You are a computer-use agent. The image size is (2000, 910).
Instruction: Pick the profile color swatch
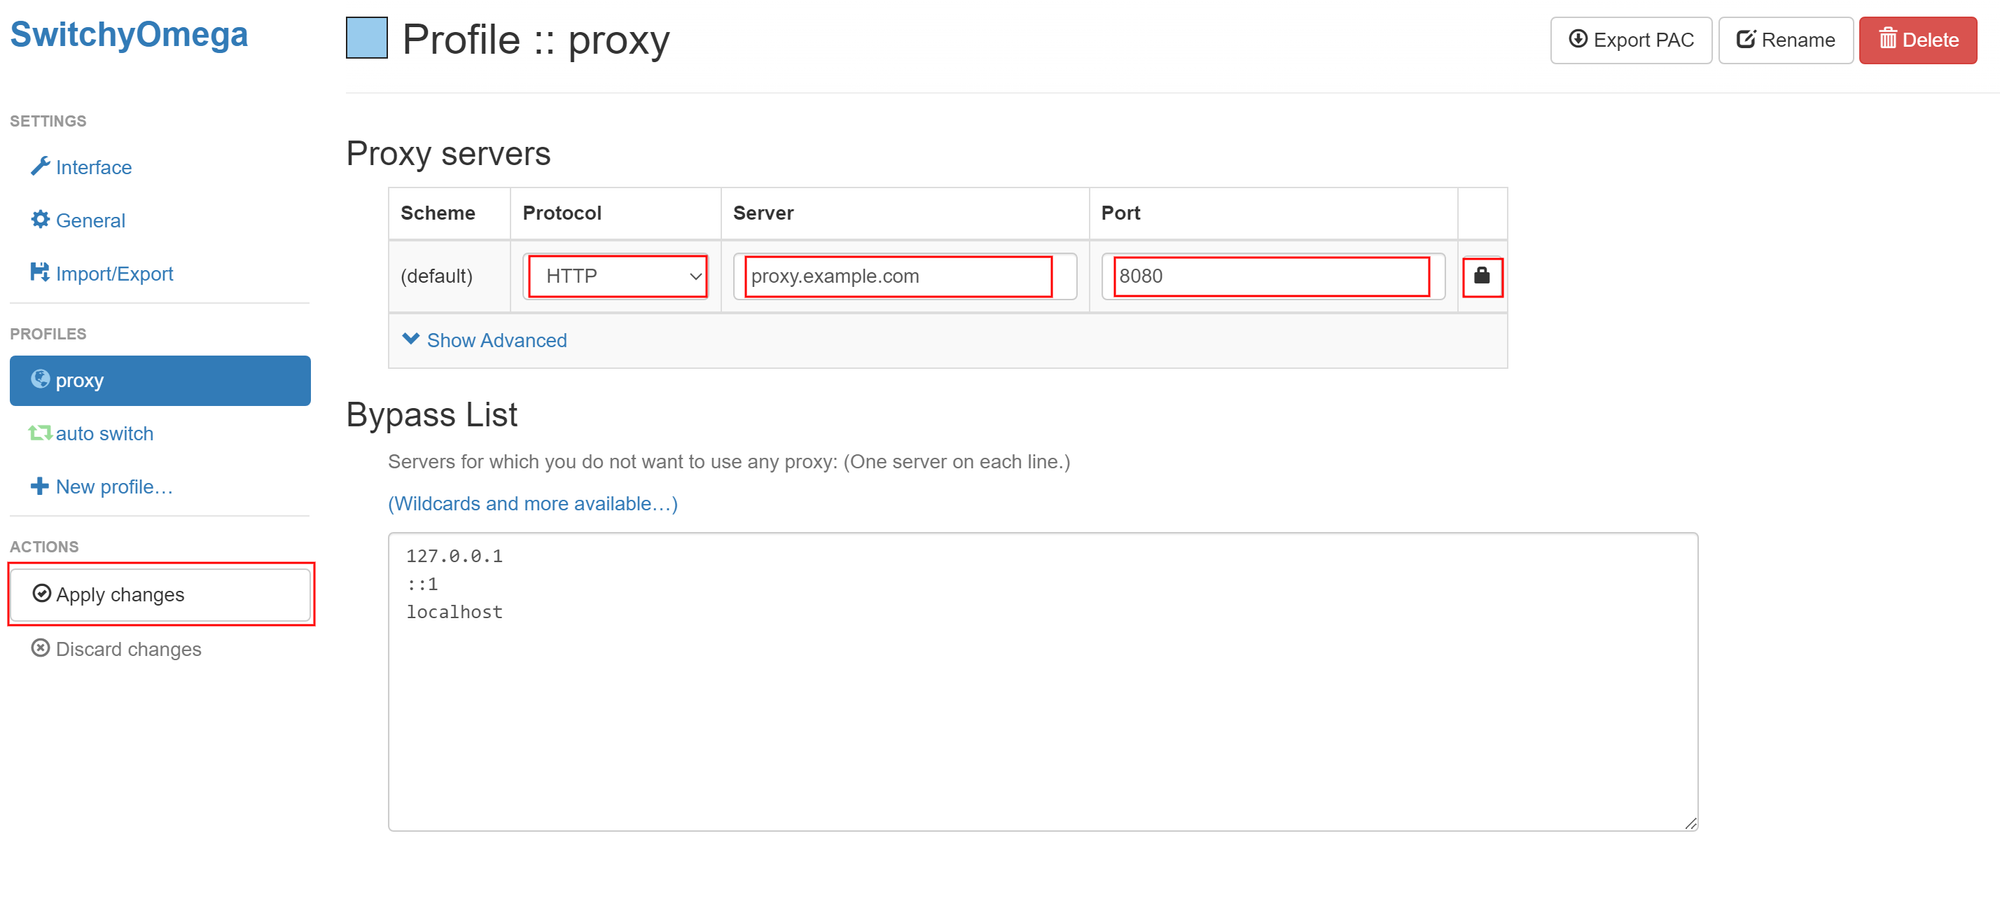coord(367,38)
